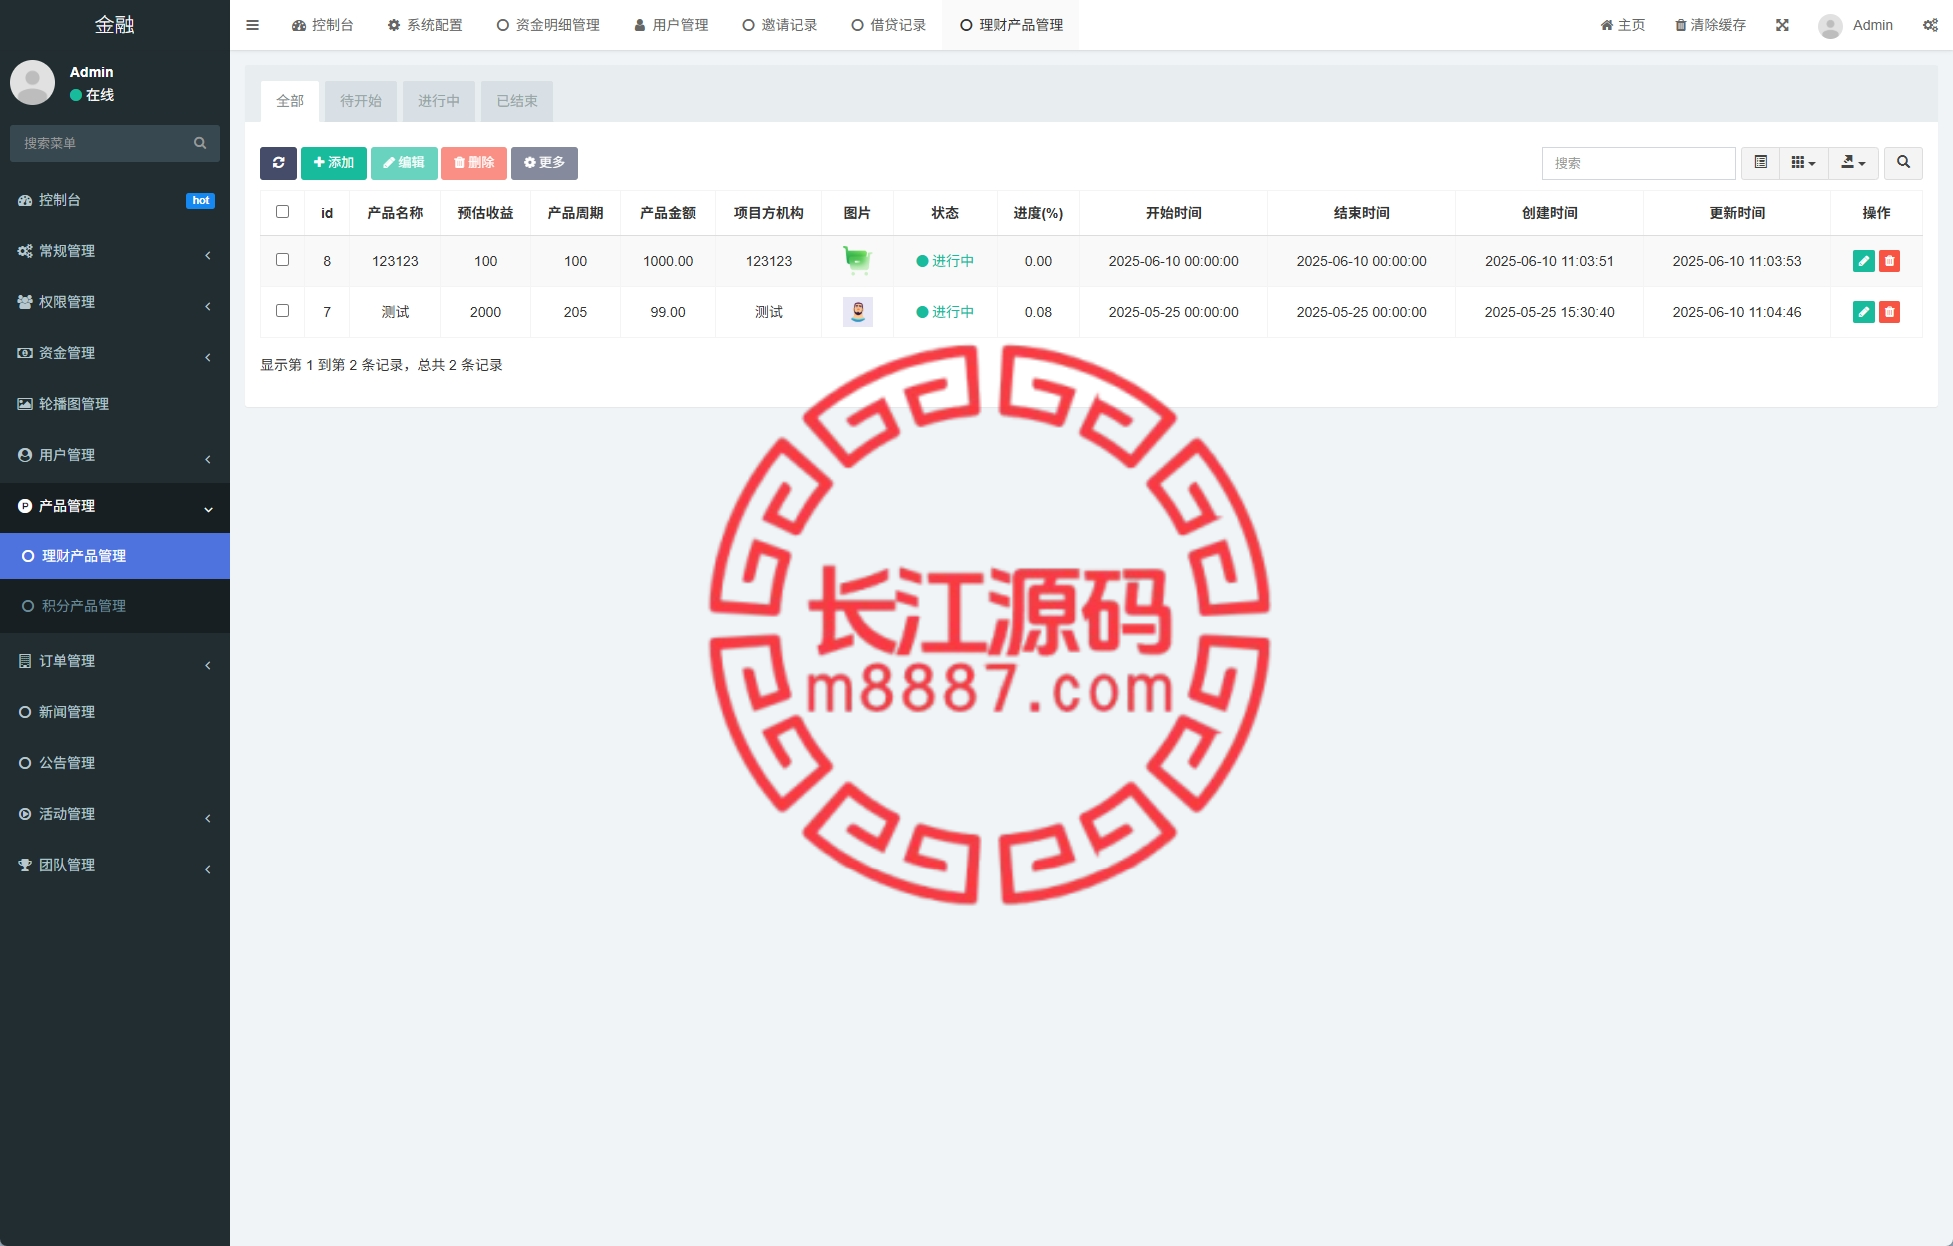Click the red delete icon for row 8
1953x1246 pixels.
pyautogui.click(x=1889, y=261)
